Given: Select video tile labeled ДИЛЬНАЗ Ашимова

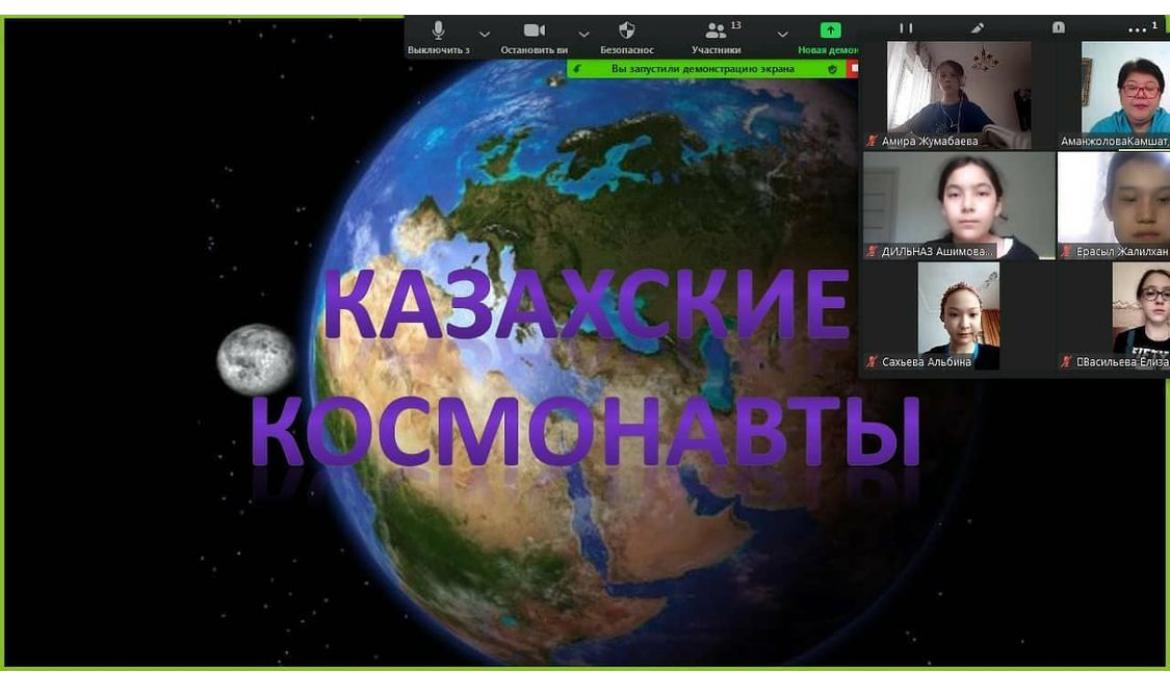Looking at the screenshot, I should (x=958, y=205).
